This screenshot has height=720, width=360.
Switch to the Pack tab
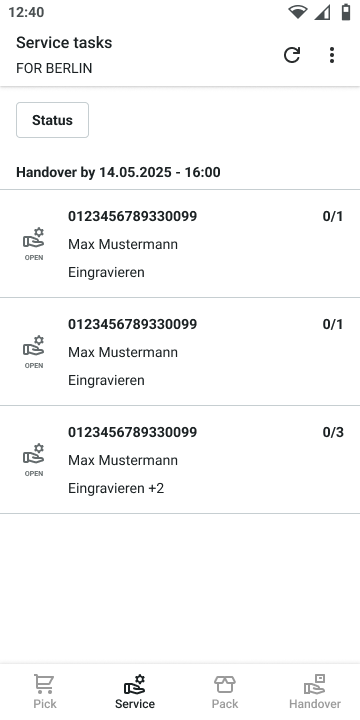point(225,692)
